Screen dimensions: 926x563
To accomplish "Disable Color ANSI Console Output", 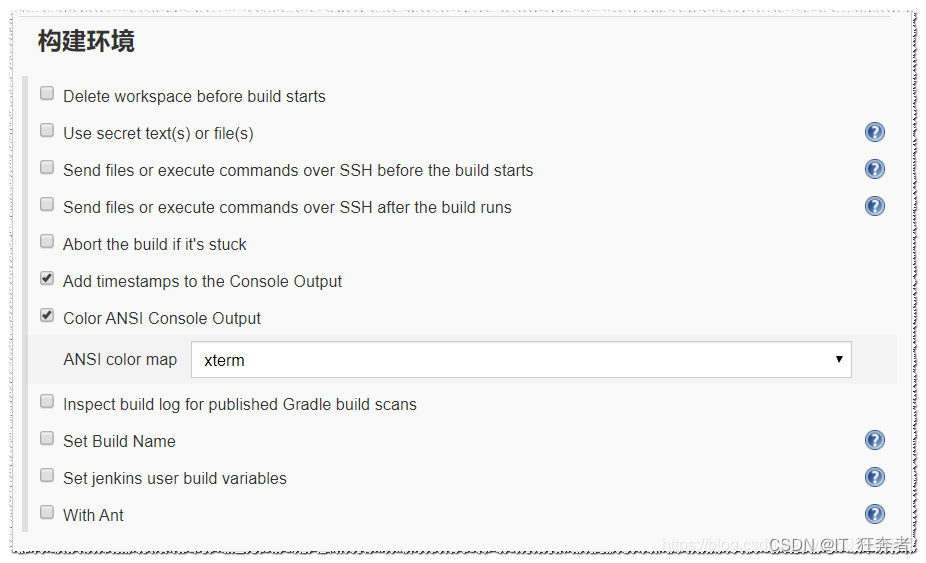I will (47, 316).
